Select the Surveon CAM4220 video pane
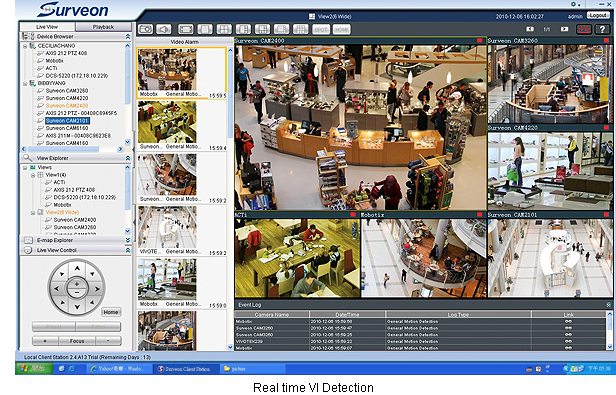Viewport: 616px width, 395px height. [550, 171]
